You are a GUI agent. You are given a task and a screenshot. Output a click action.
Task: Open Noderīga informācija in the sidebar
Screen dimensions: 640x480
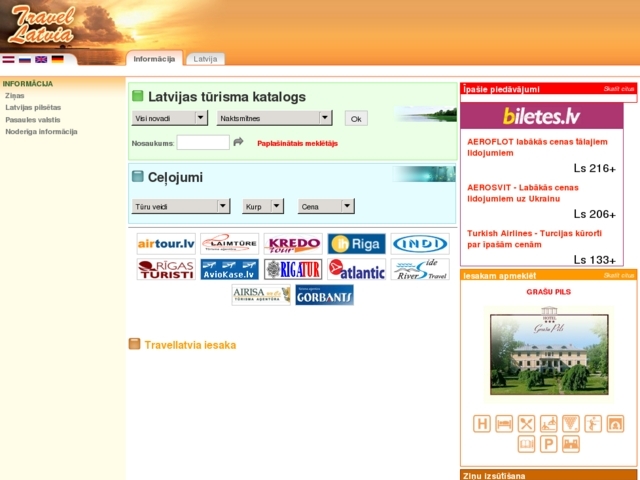41,131
